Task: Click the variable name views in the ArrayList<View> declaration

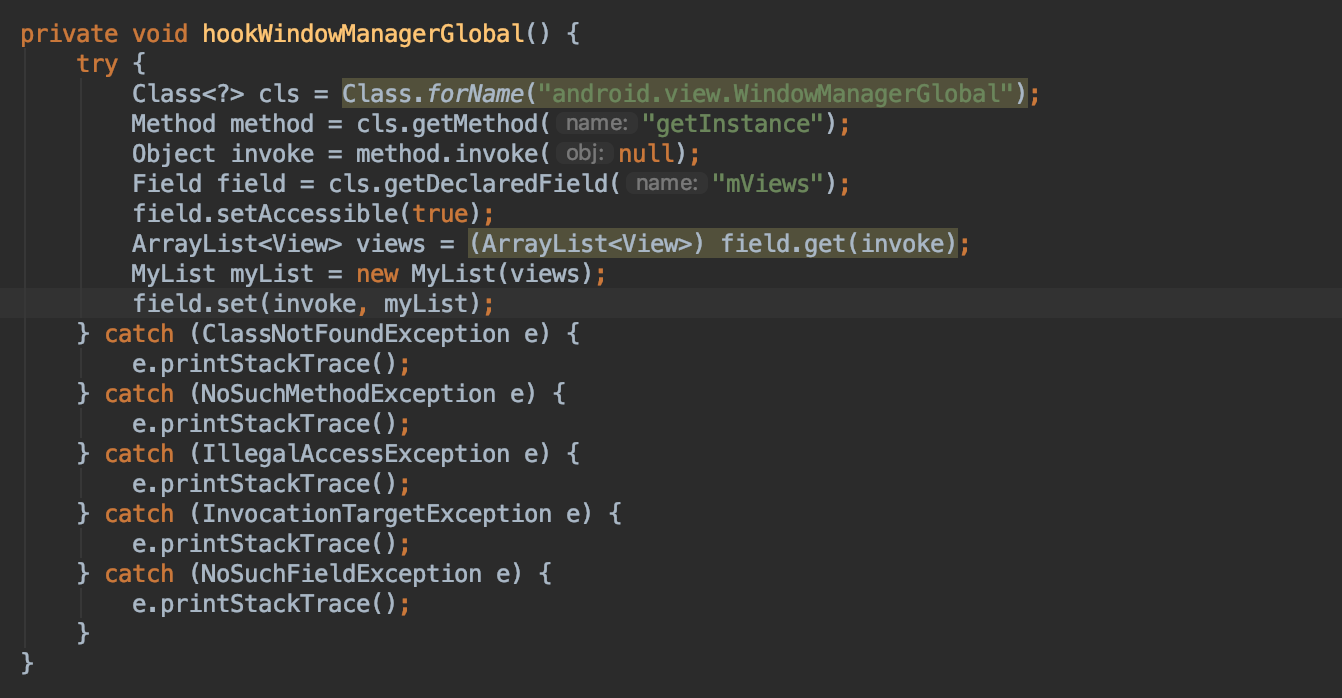Action: pyautogui.click(x=391, y=244)
